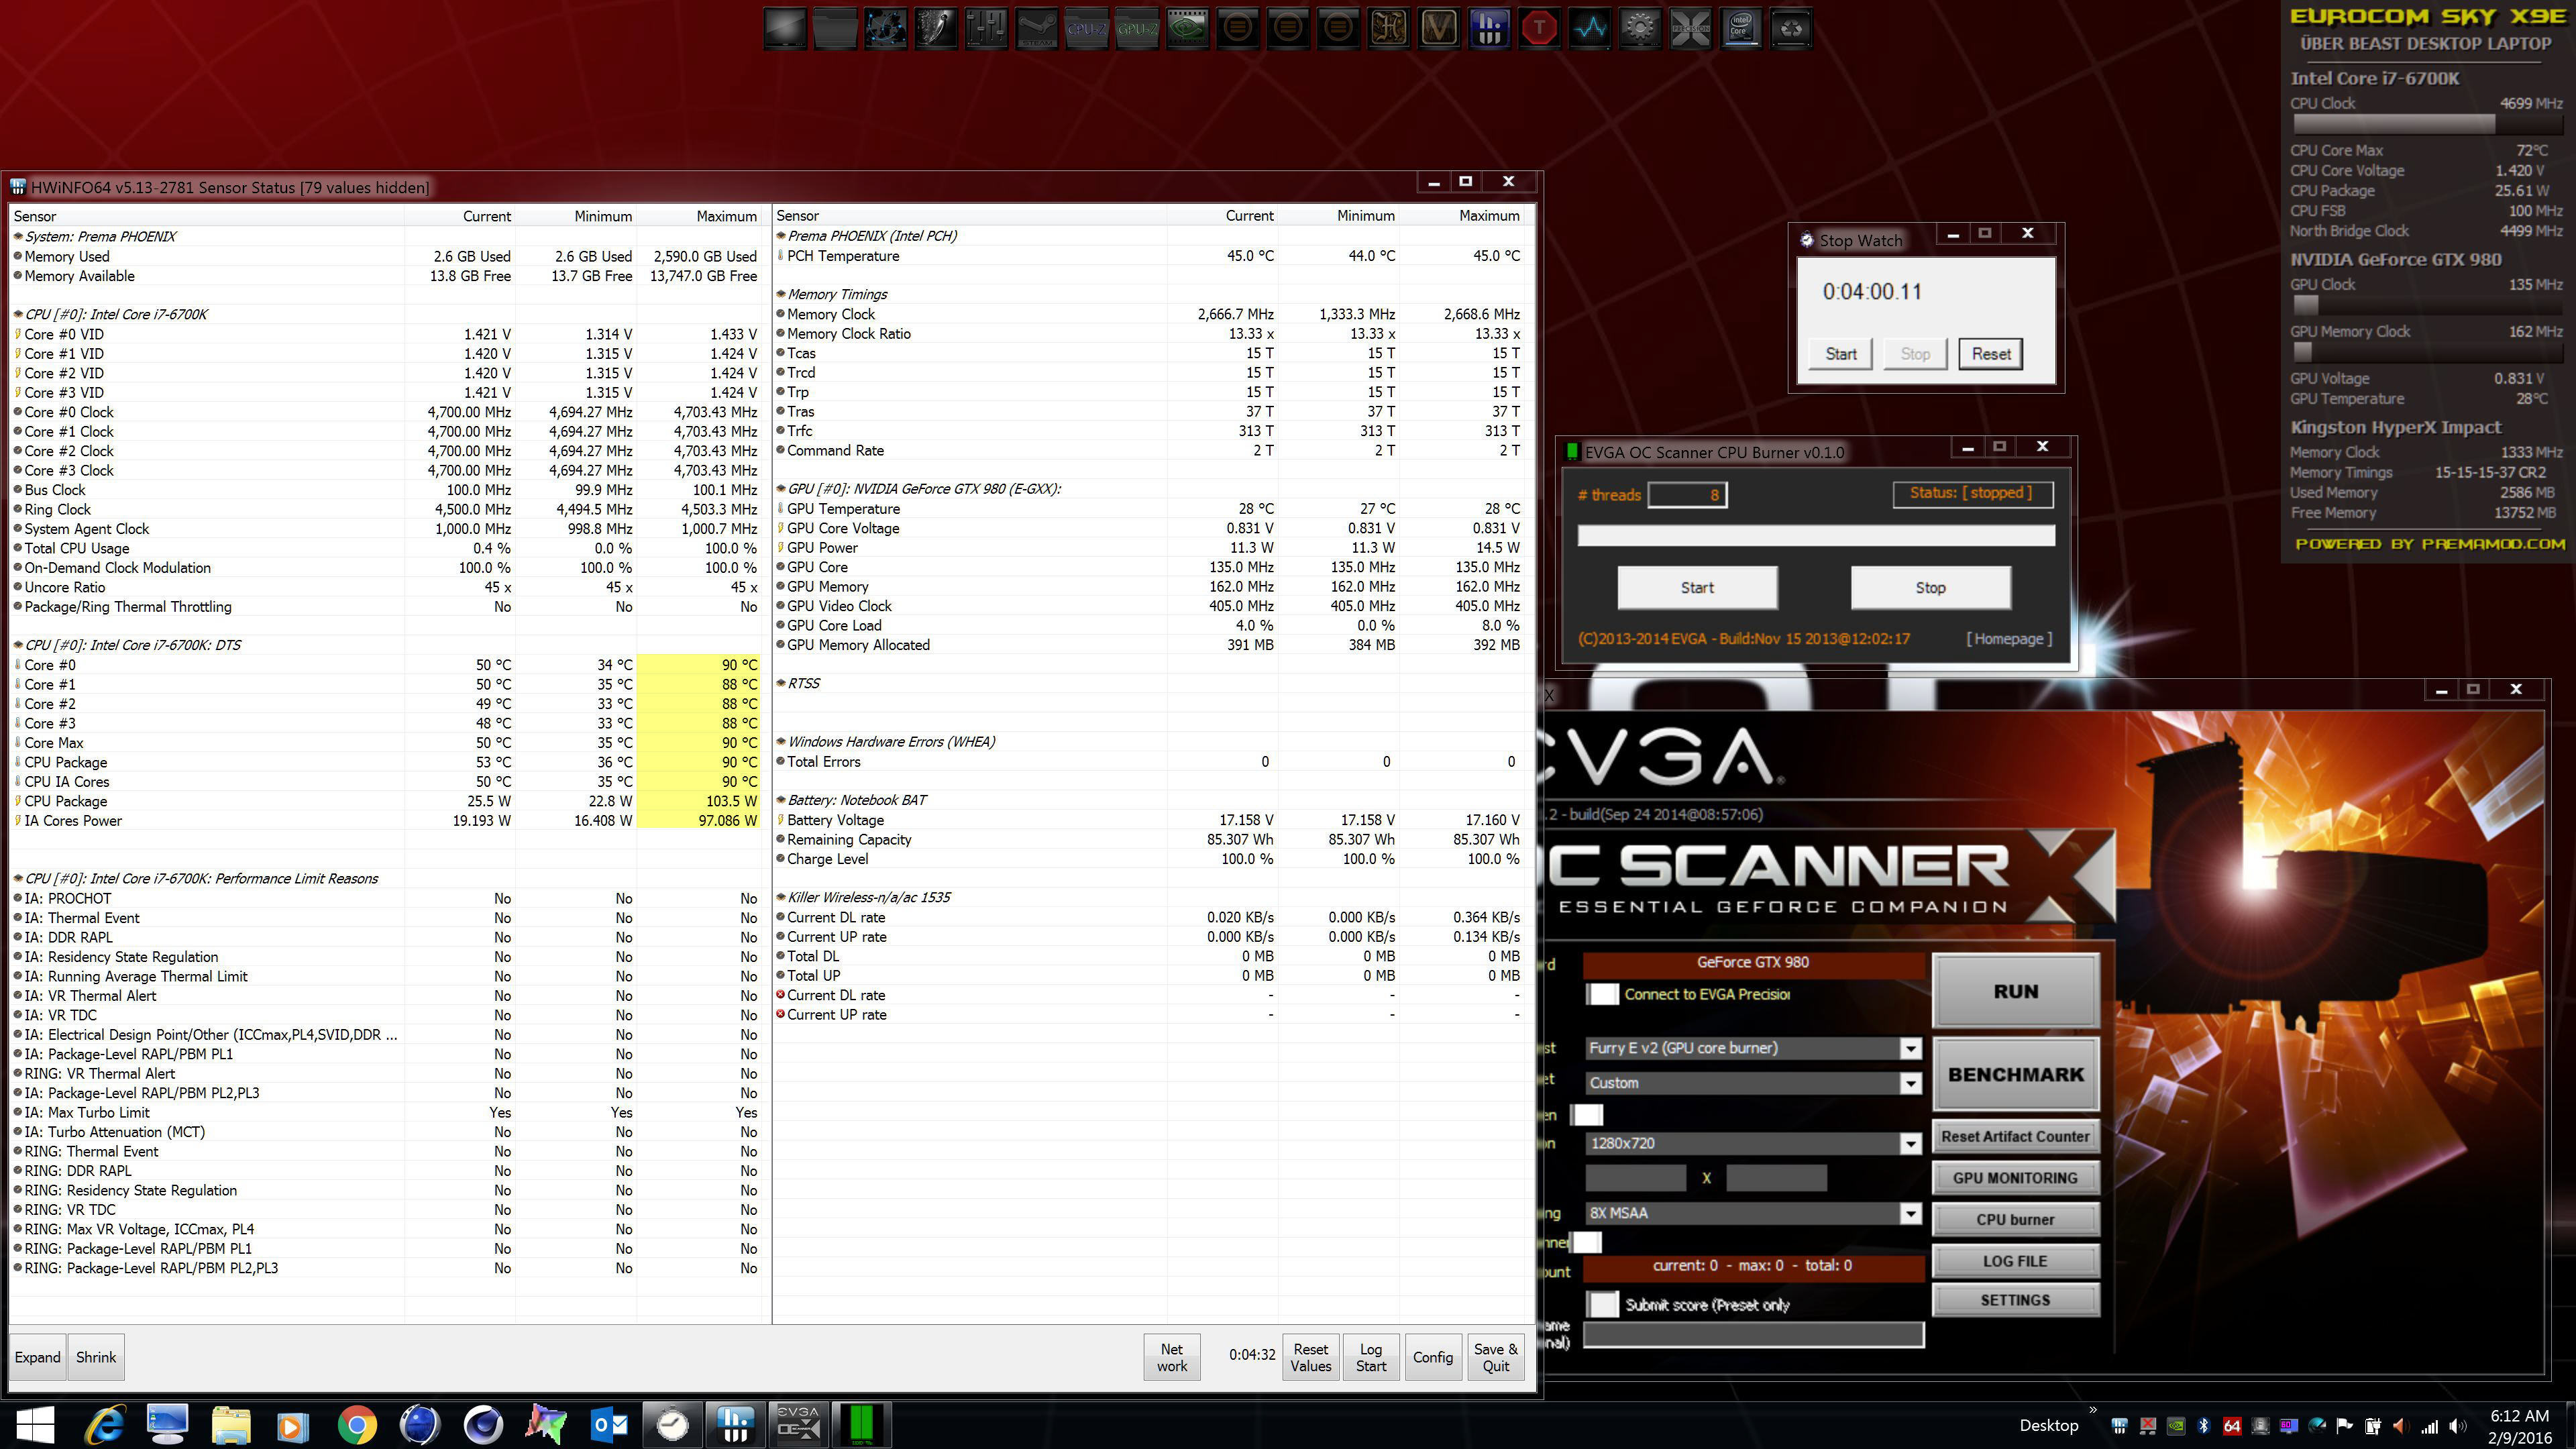
Task: Click the Windows Start button
Action: click(x=35, y=1425)
